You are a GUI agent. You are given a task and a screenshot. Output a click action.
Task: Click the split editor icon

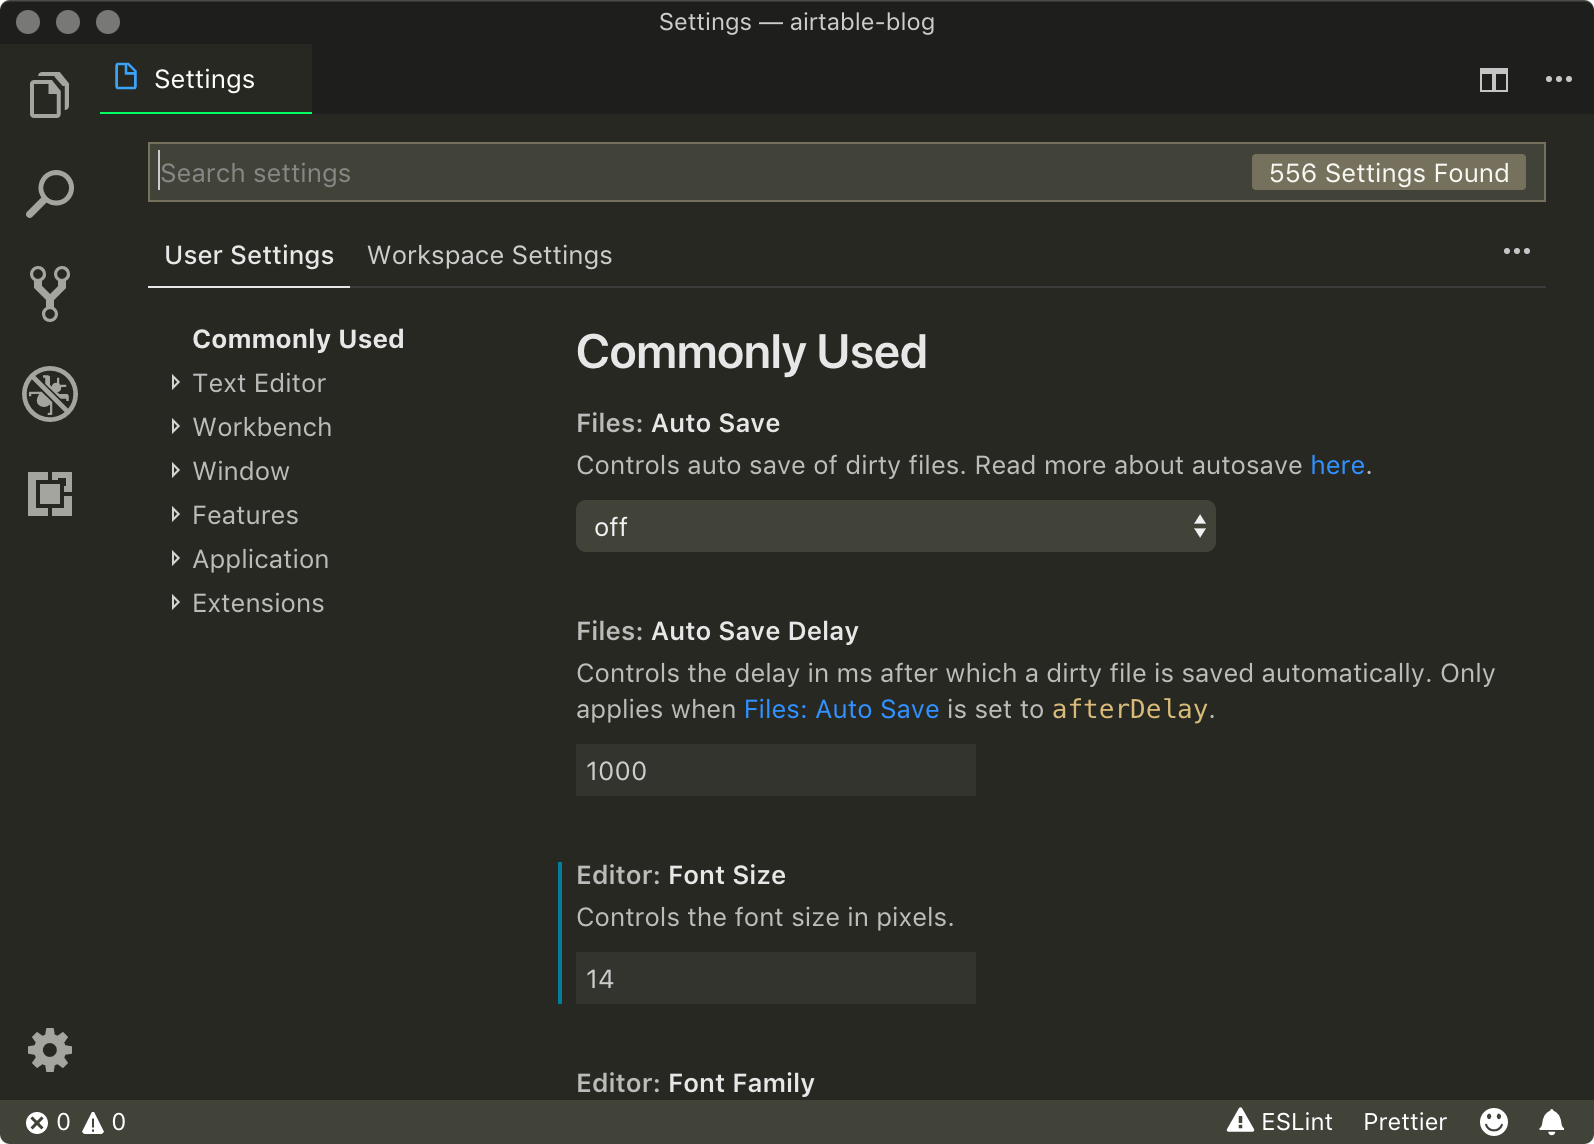click(1493, 80)
